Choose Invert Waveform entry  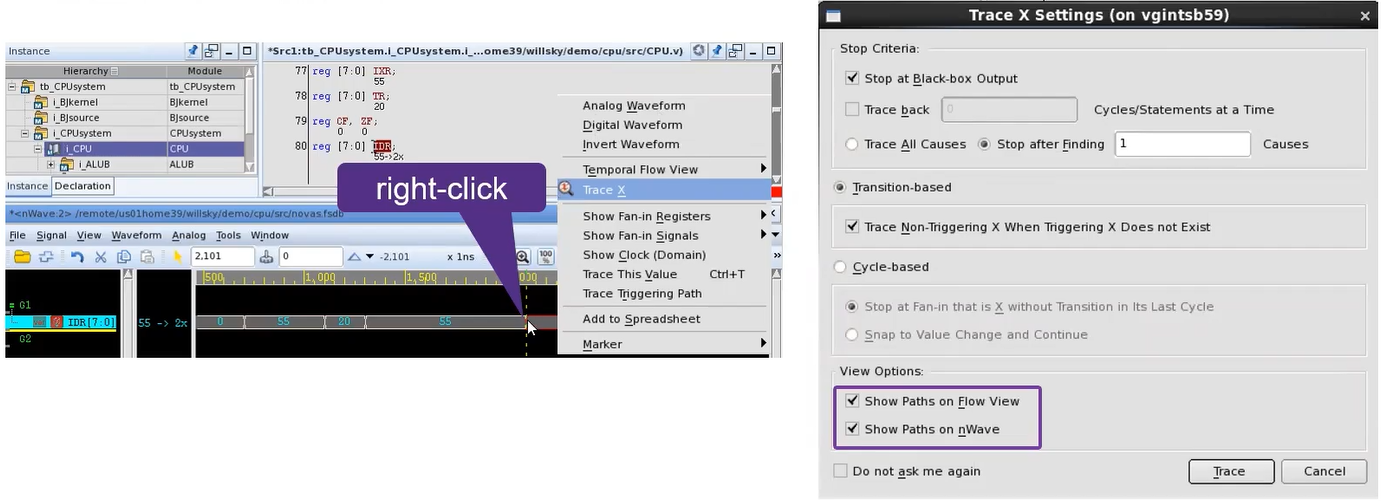(663, 144)
